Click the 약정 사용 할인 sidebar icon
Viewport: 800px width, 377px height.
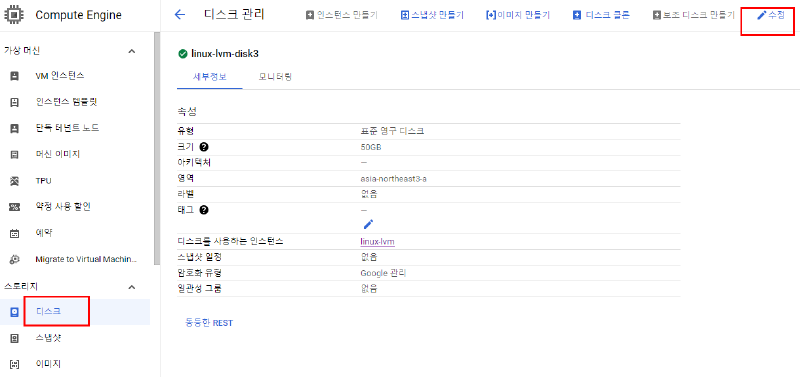14,207
